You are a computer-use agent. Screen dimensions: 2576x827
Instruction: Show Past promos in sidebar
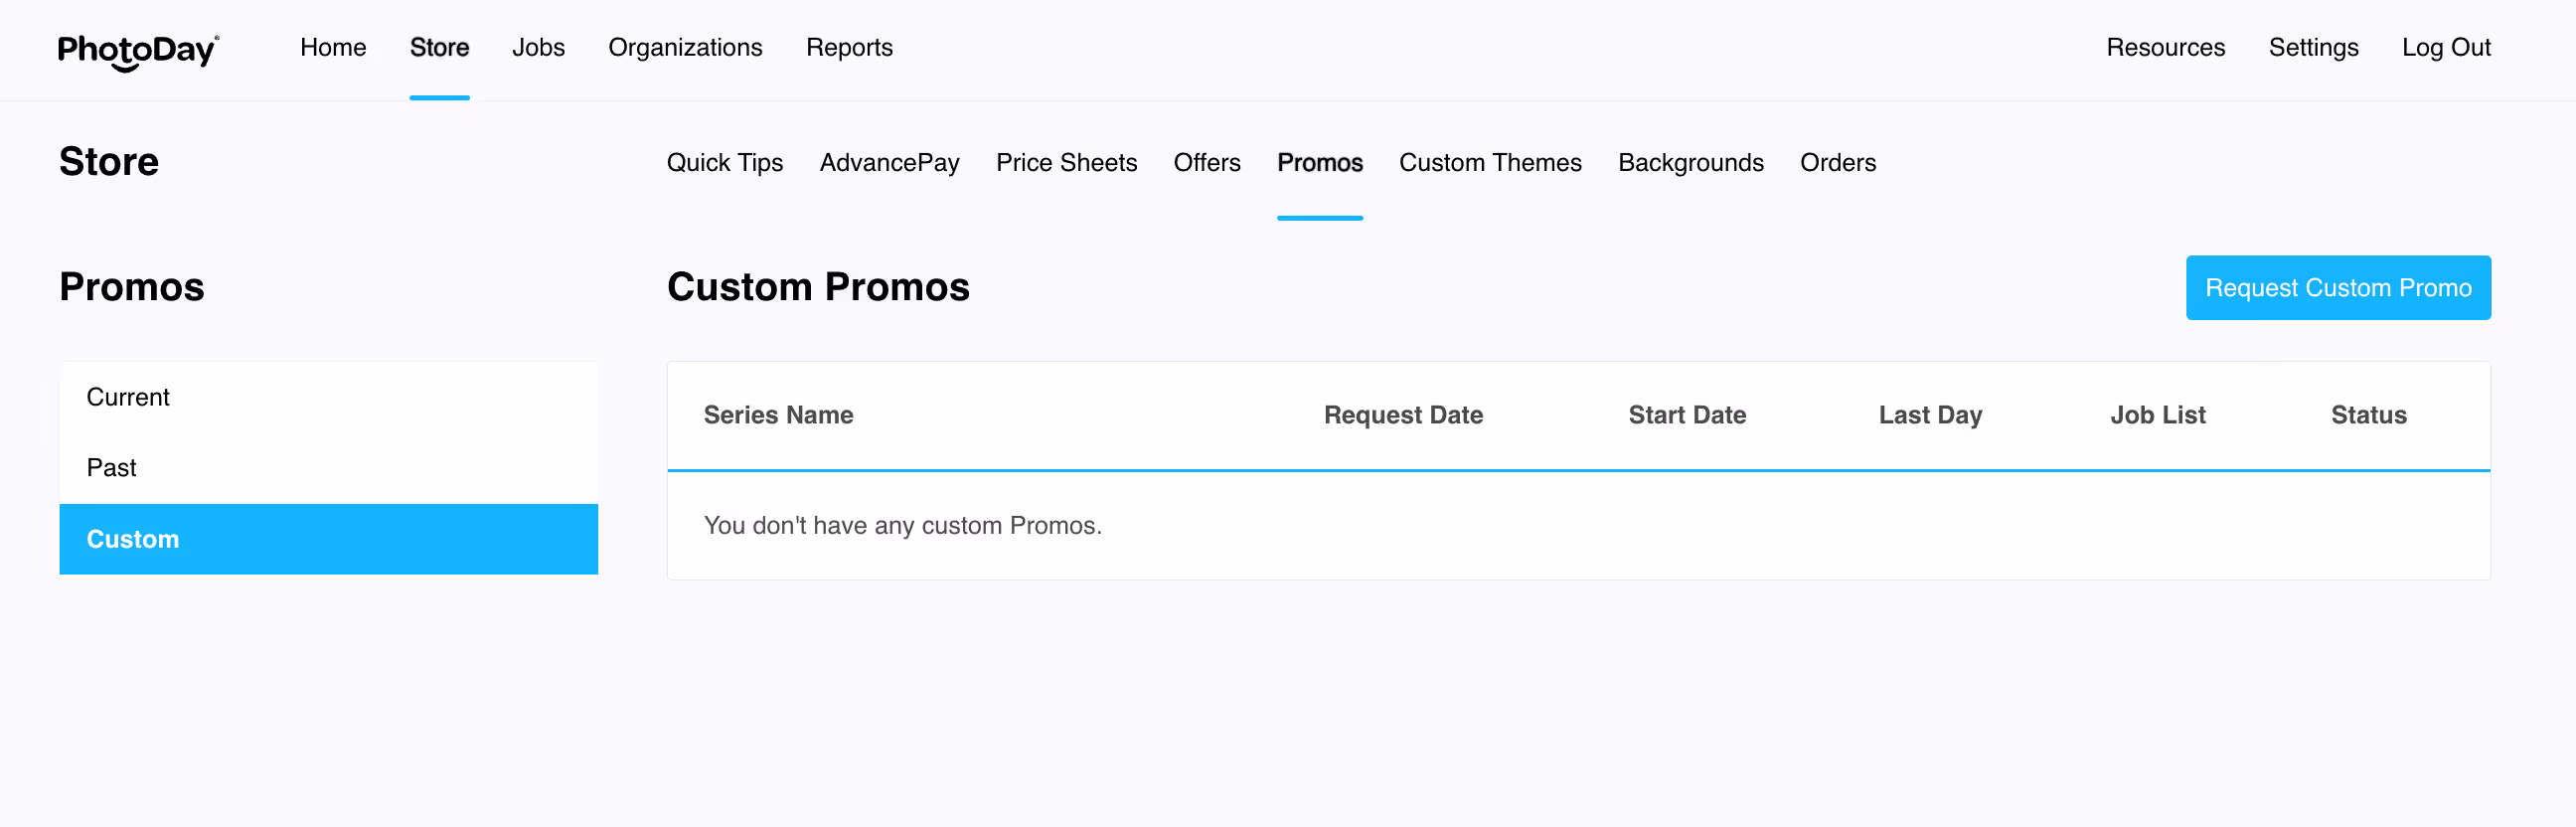point(328,468)
